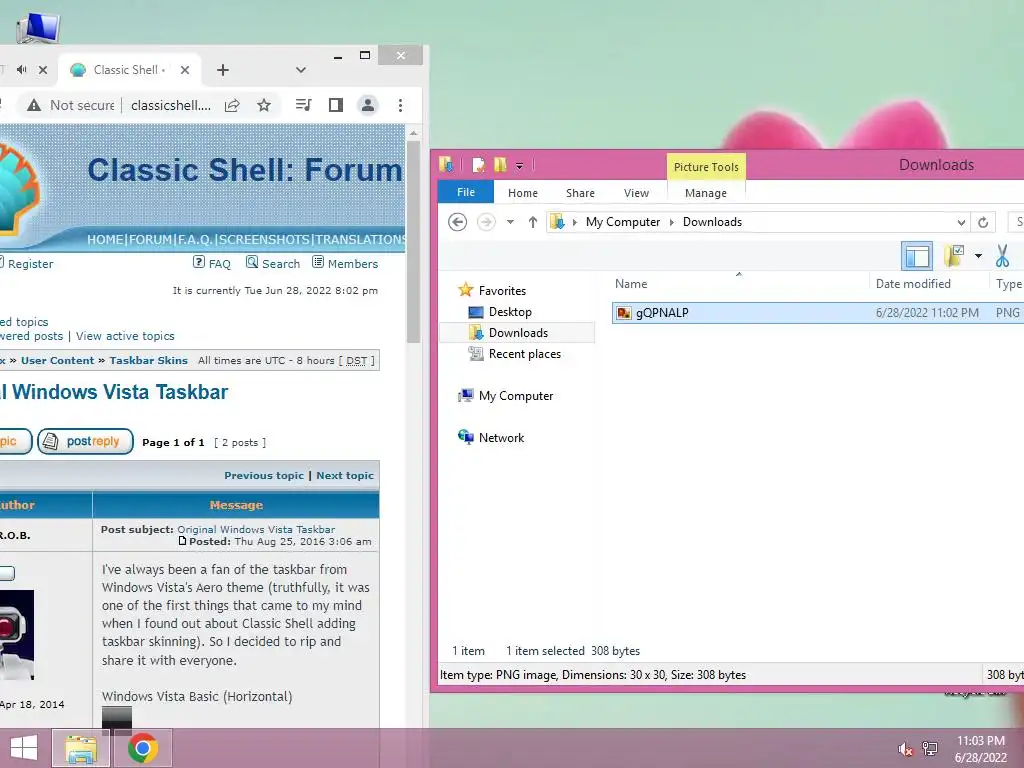Click the scissors Cut icon

coord(1002,256)
